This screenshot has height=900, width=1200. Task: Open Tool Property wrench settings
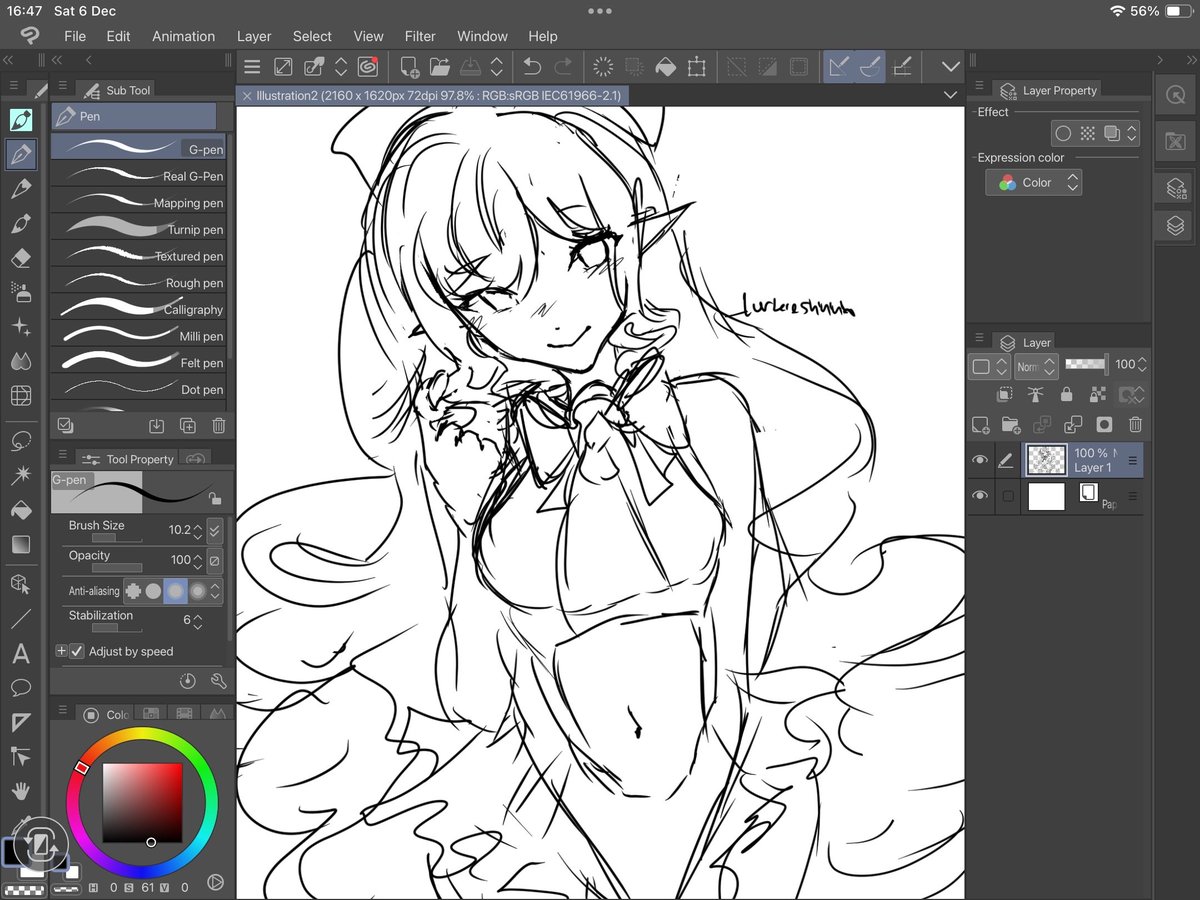[218, 681]
